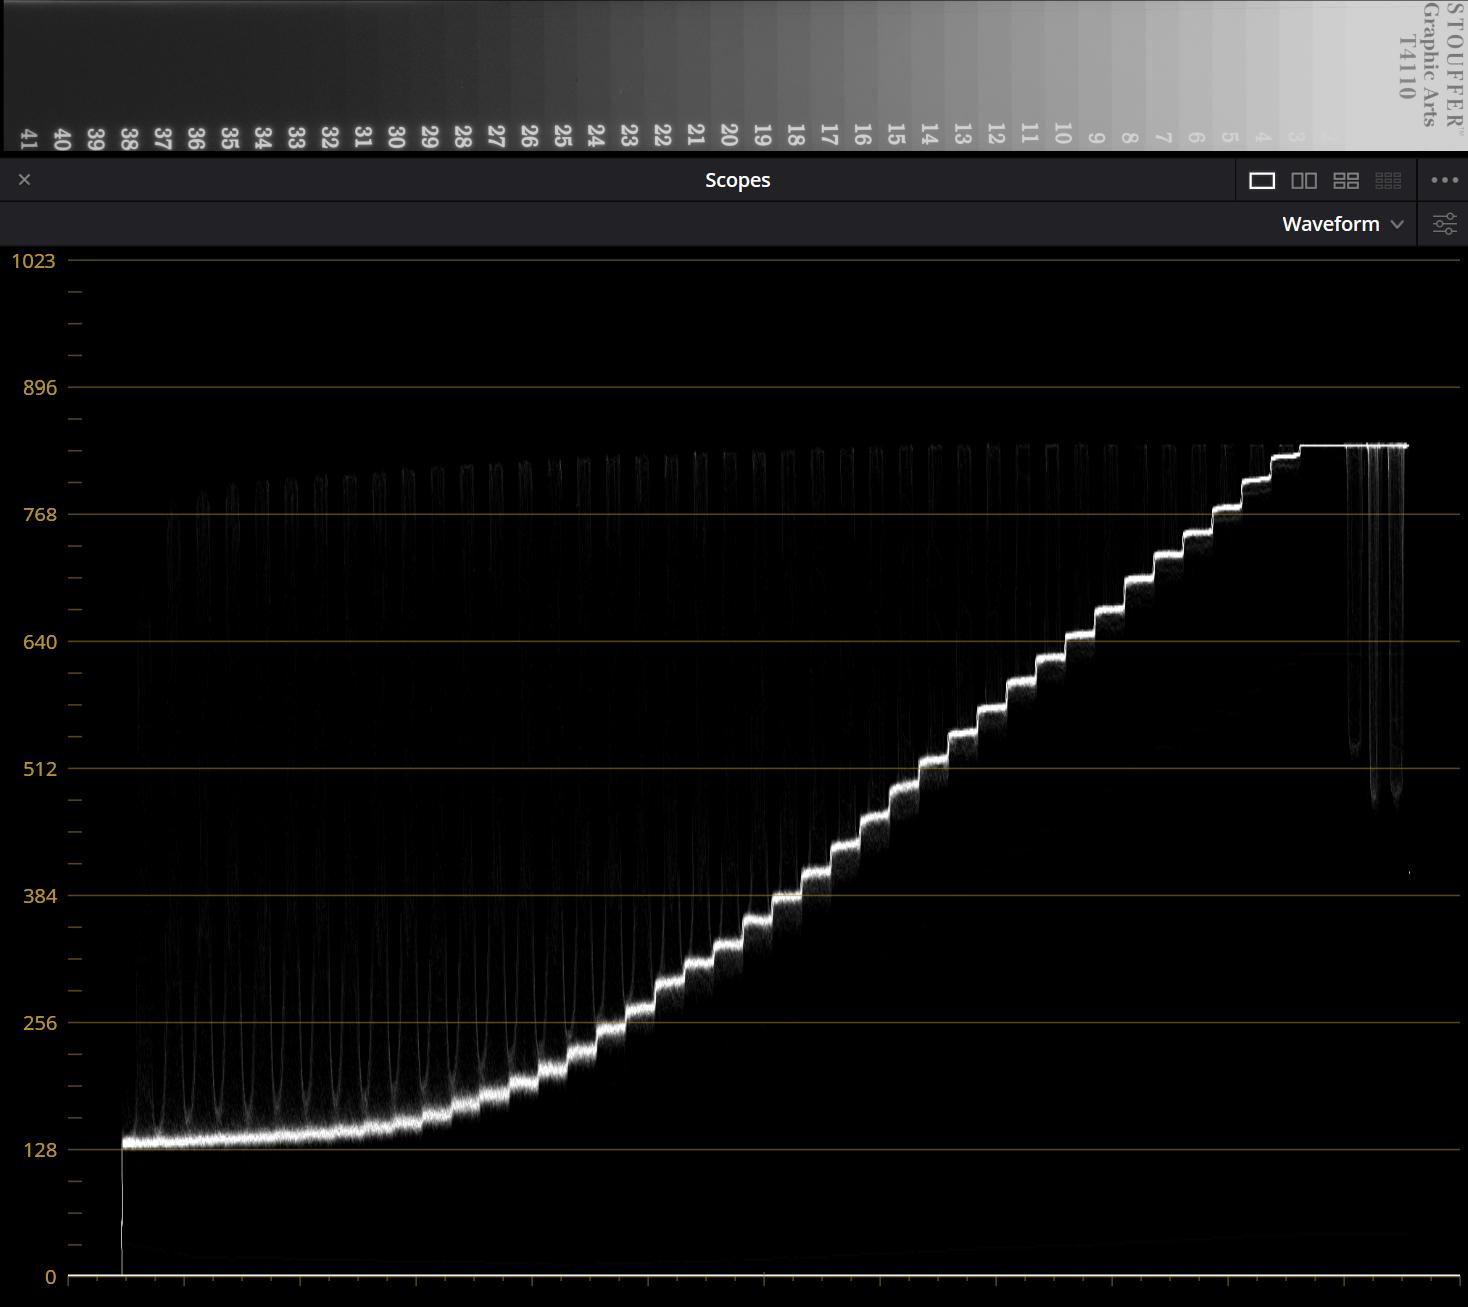This screenshot has width=1468, height=1307.
Task: Close the Scopes panel
Action: point(25,180)
